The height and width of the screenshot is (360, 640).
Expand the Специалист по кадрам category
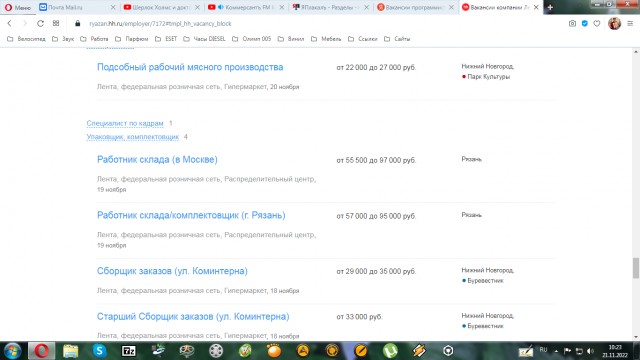[x=125, y=123]
